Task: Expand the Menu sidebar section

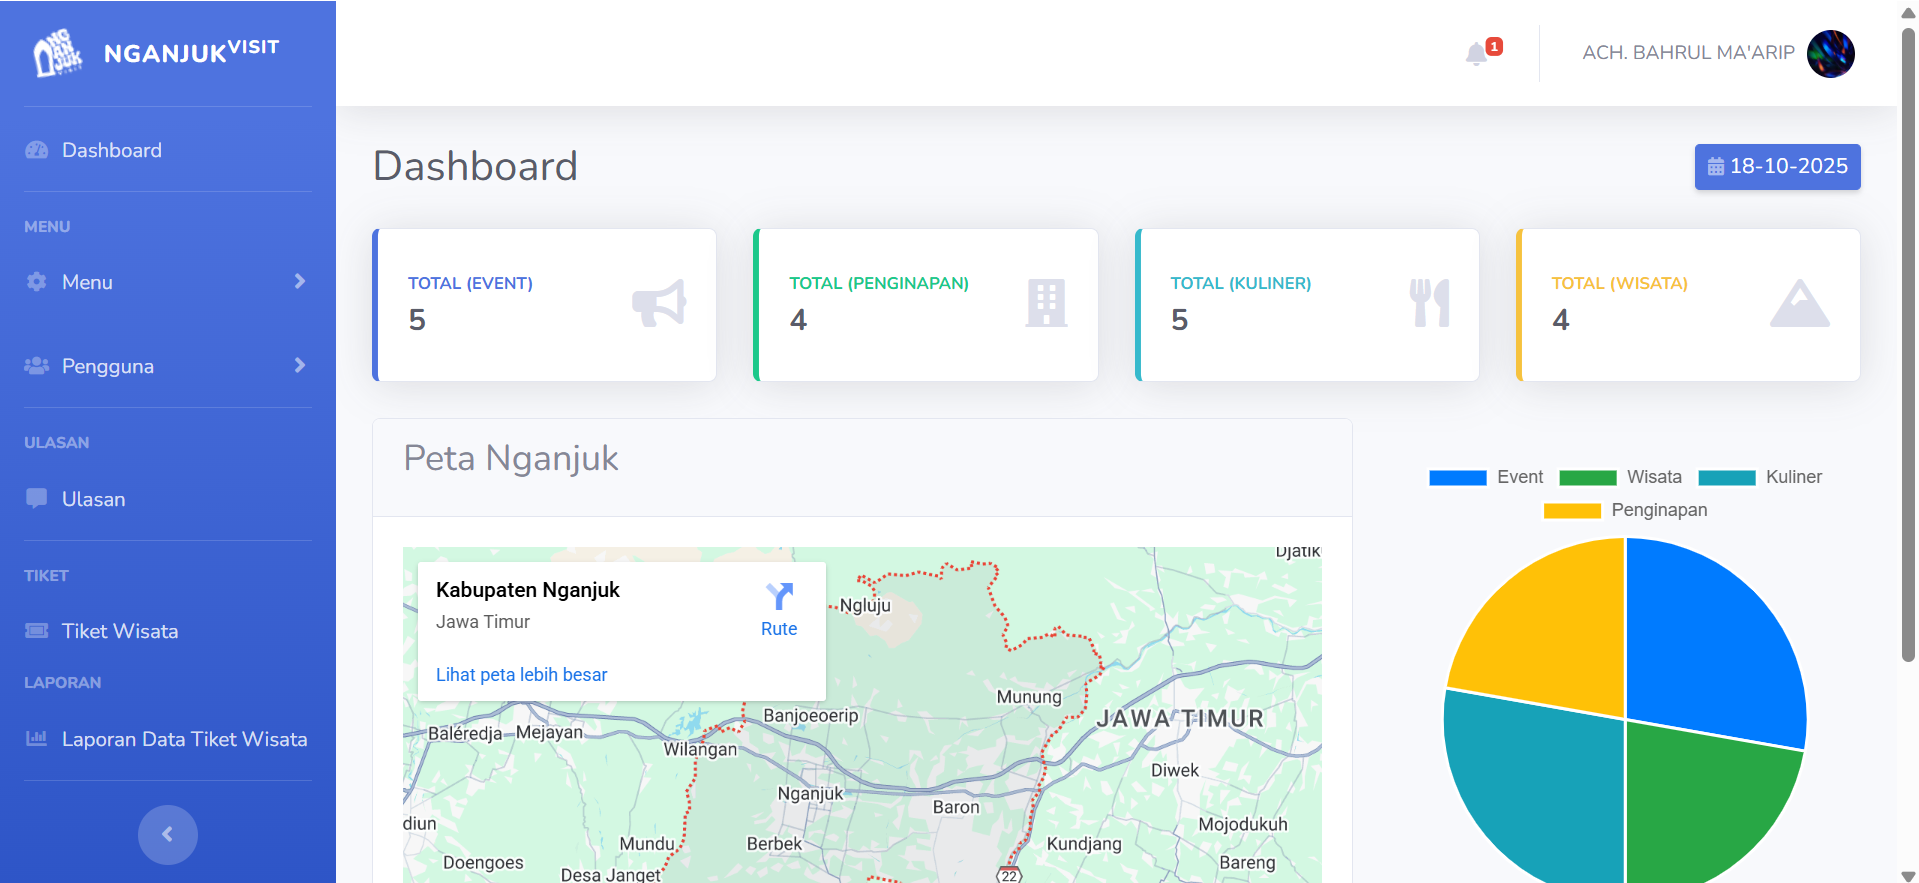Action: (x=167, y=282)
